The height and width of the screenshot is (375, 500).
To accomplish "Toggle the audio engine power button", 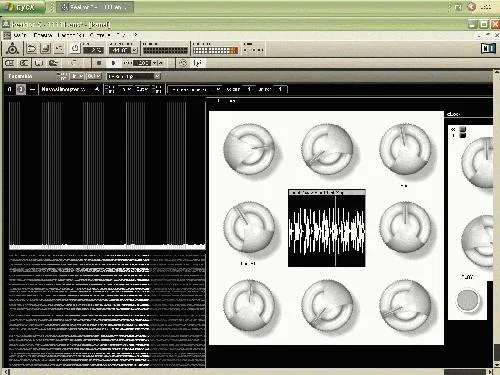I will tap(75, 49).
